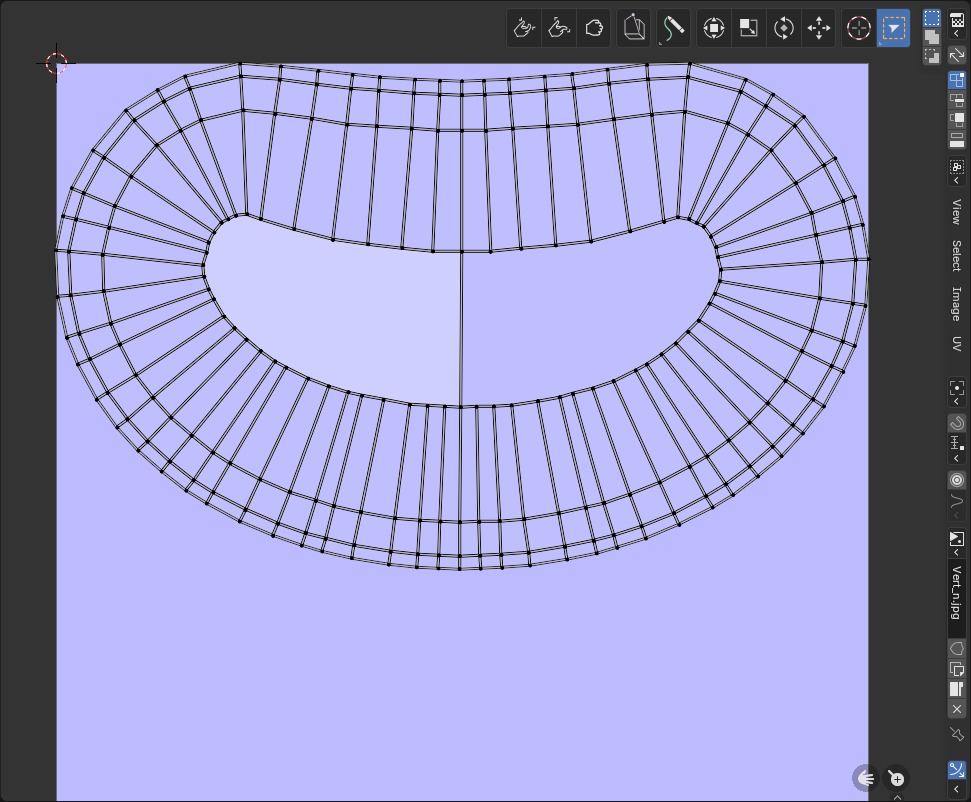Click the zoom view magnifier gizmo

pos(895,778)
